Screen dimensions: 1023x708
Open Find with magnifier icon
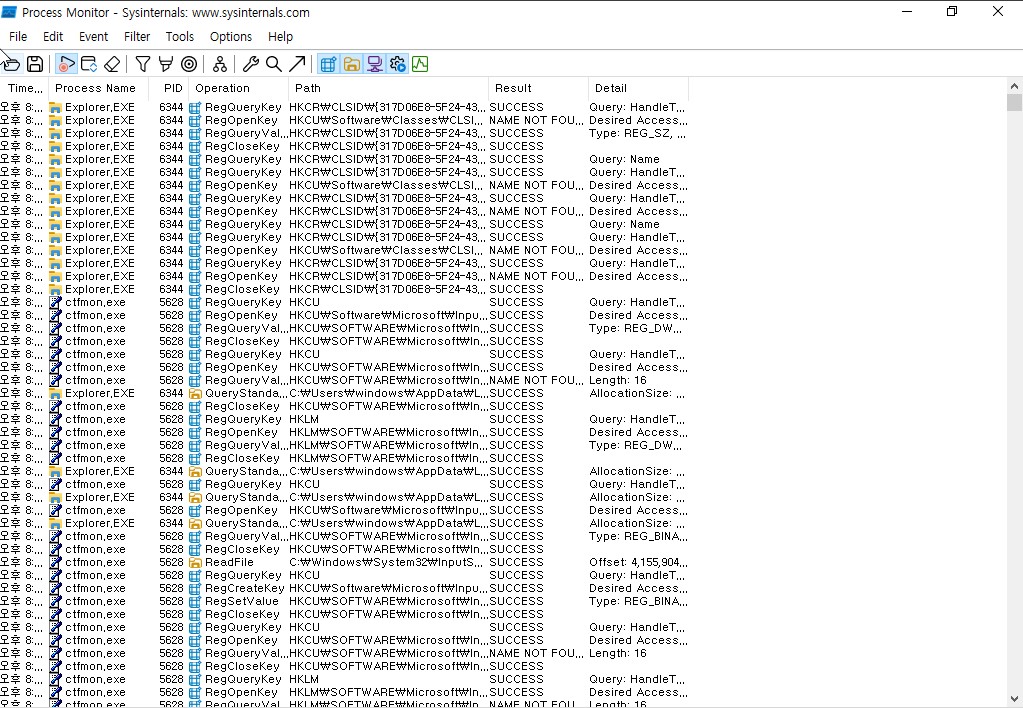pos(274,64)
